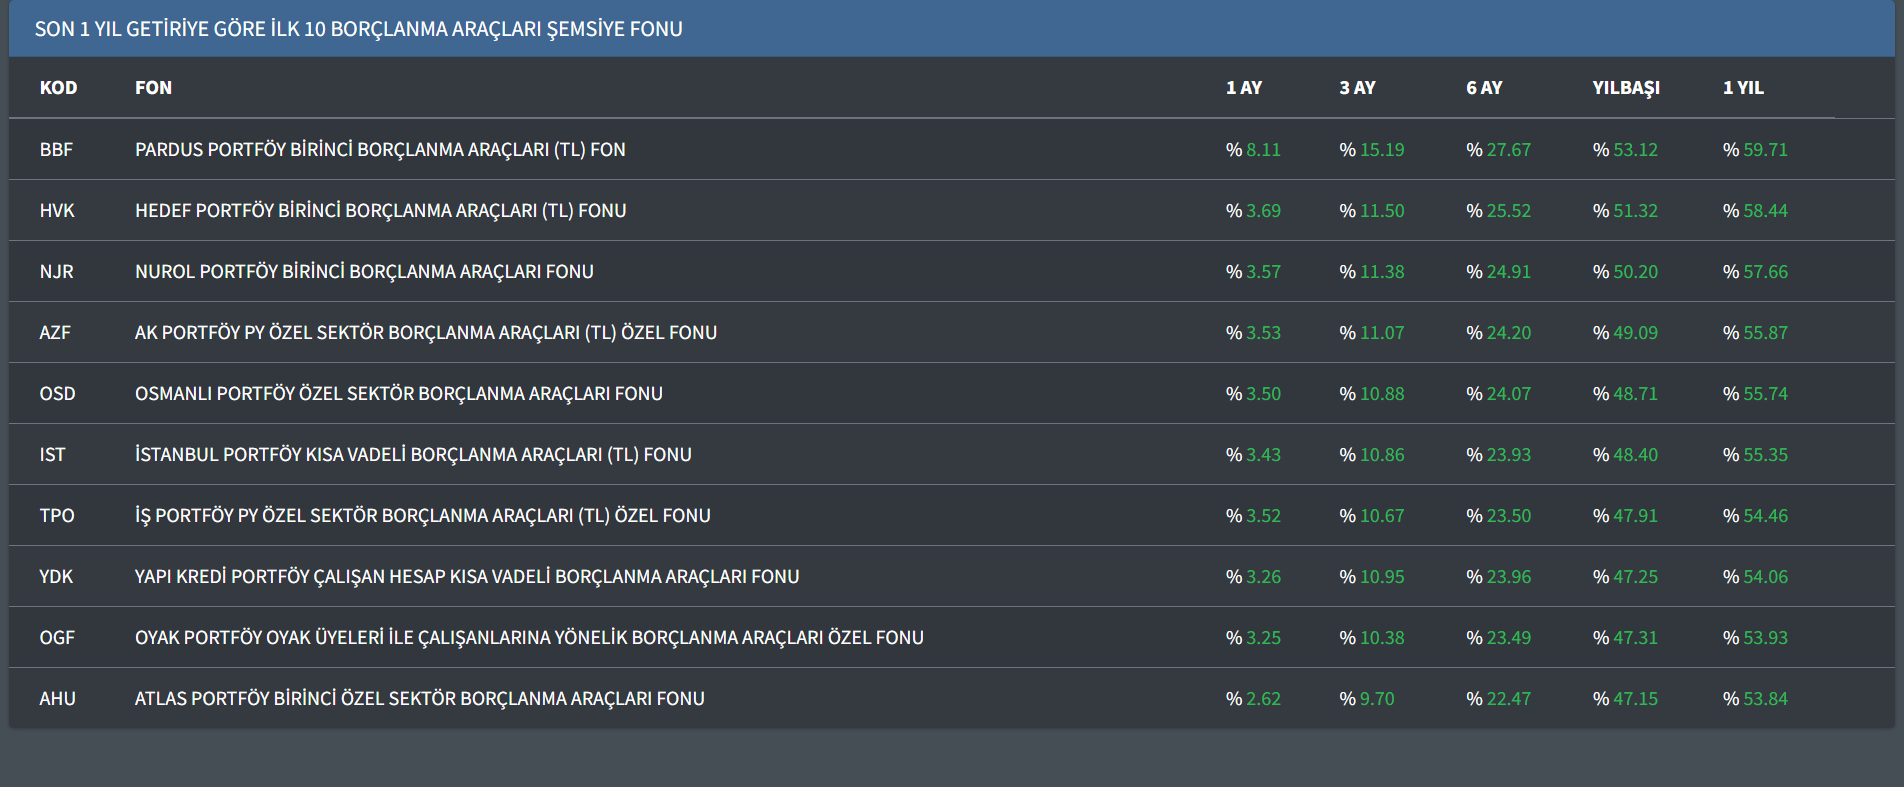Open the HEDEF PORTFÖY BİRİNCİ fund link
1904x787 pixels.
click(380, 211)
